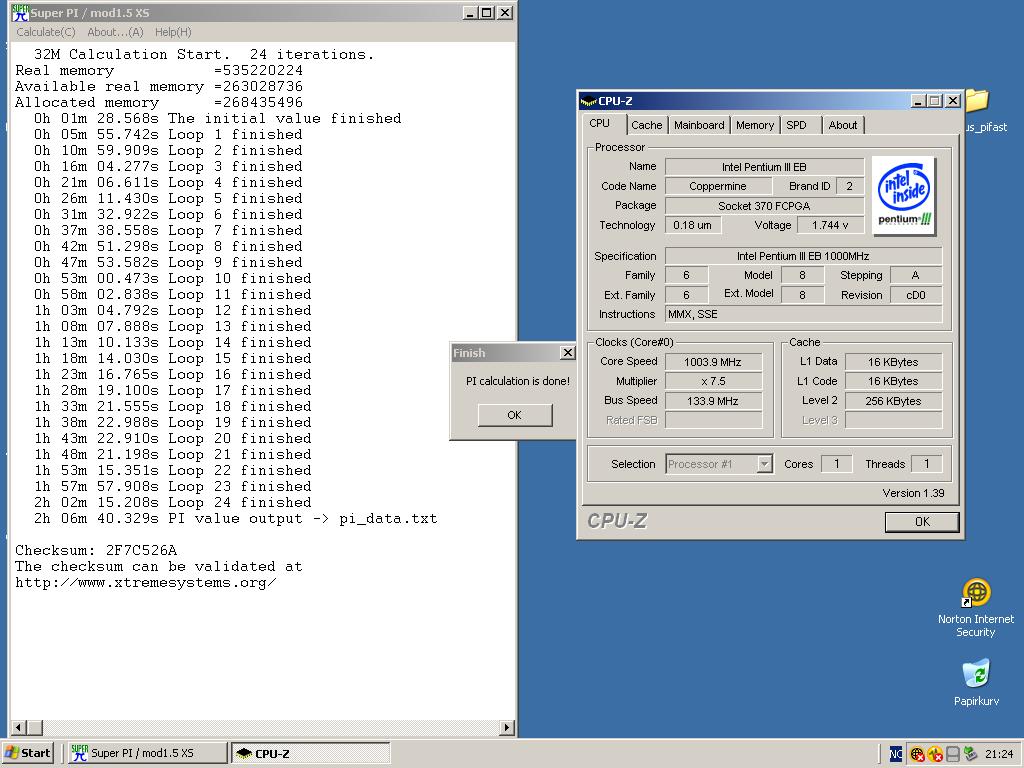Click the Loop 1 finished line
The image size is (1024, 768).
[x=168, y=135]
